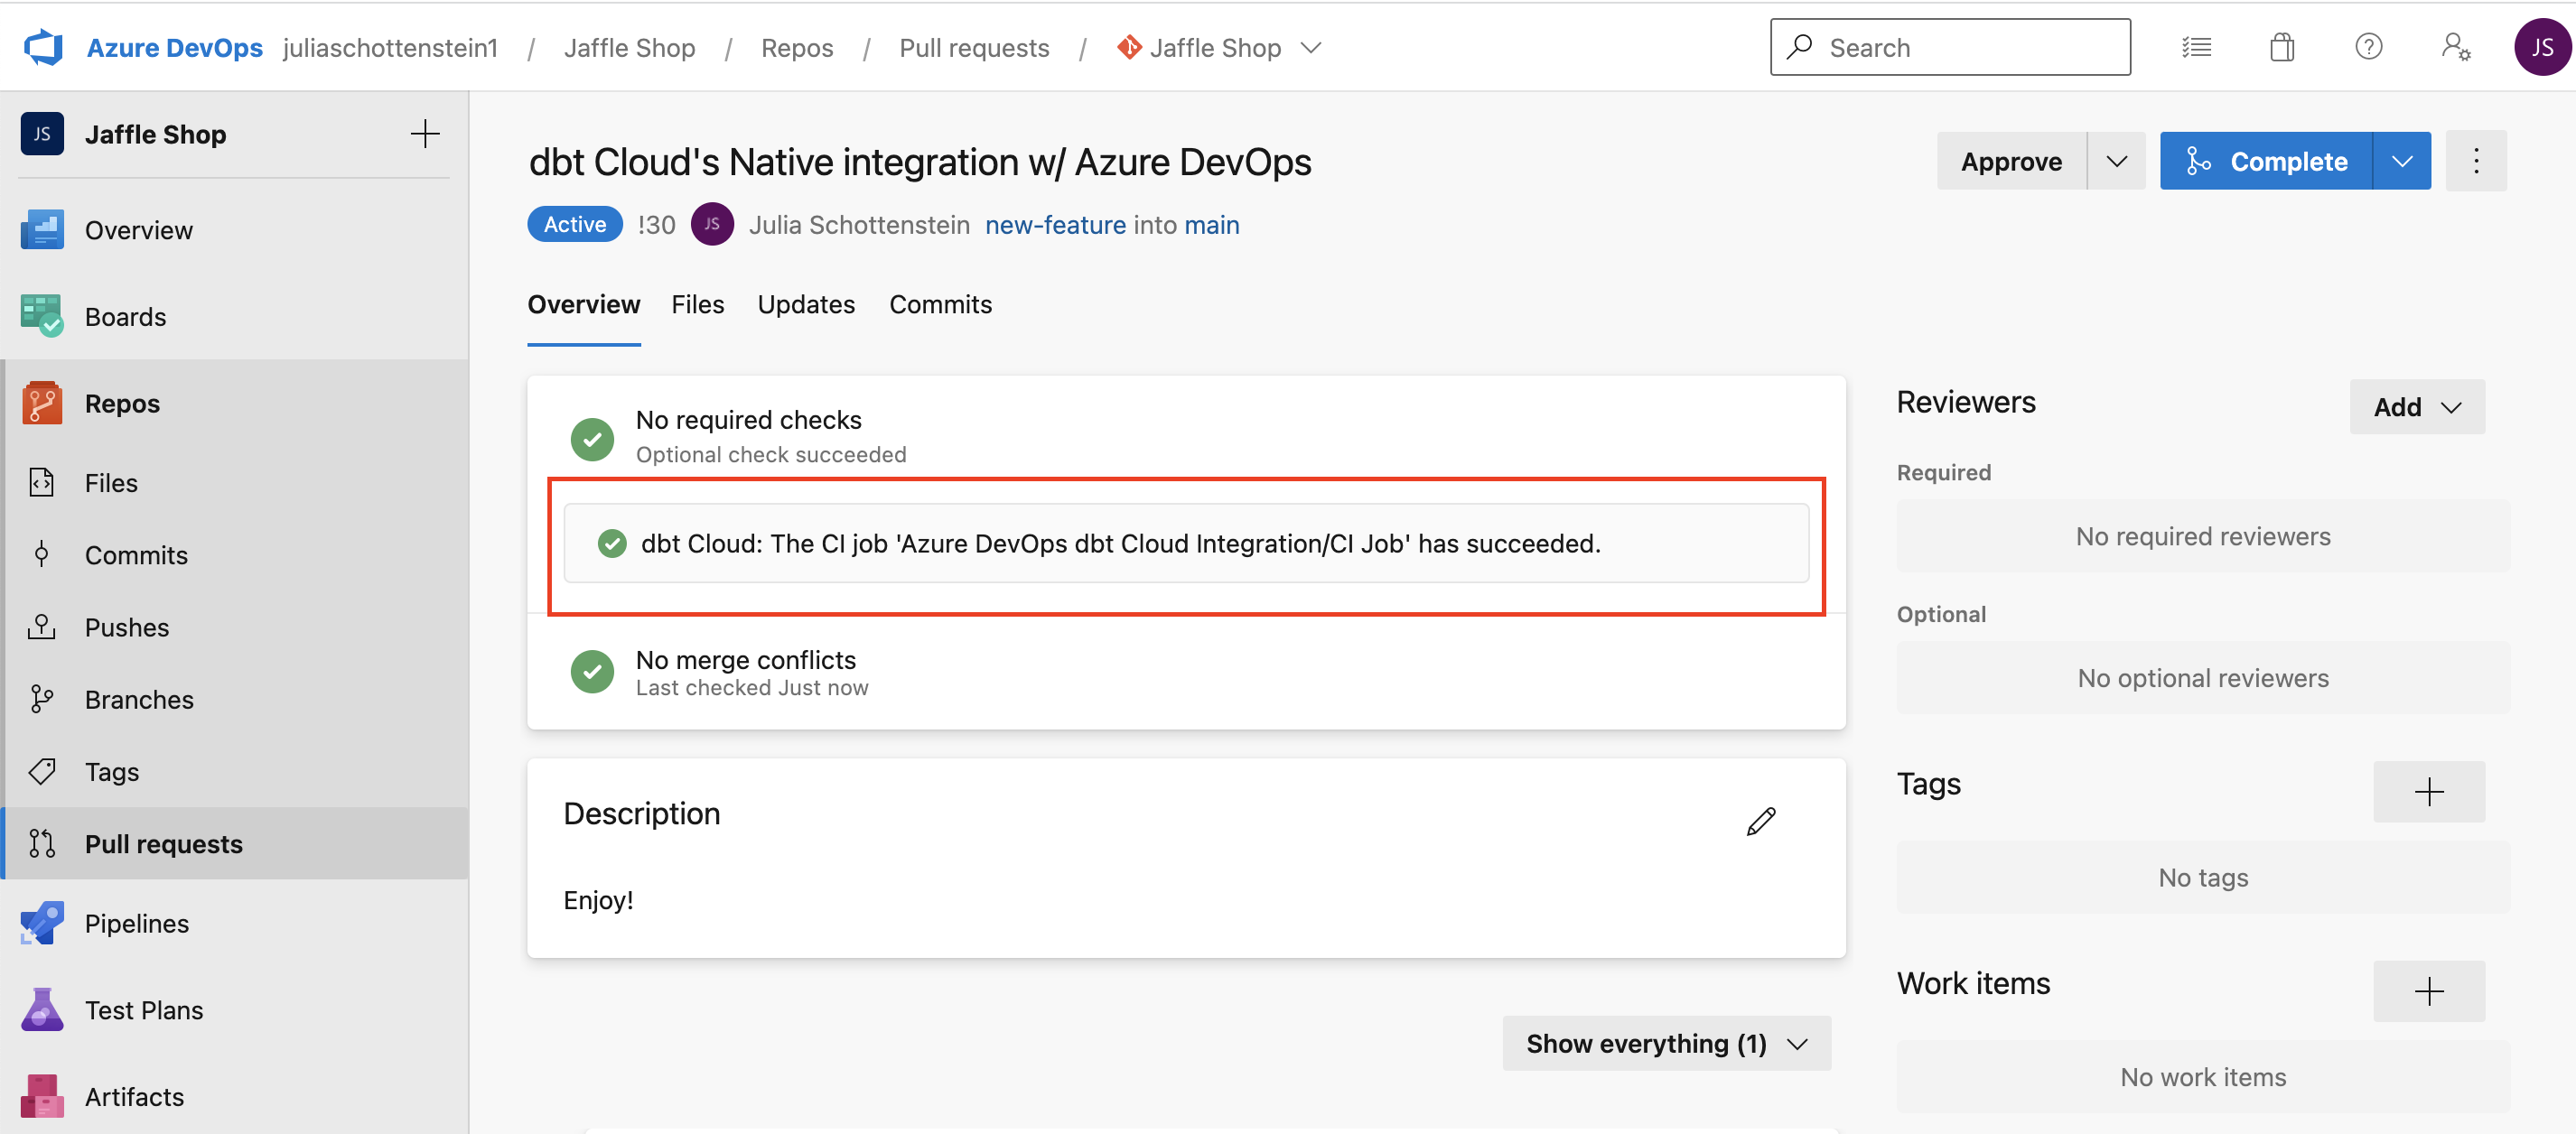Open Pull requests in the sidebar
Screen dimensions: 2576x1134
[234, 844]
